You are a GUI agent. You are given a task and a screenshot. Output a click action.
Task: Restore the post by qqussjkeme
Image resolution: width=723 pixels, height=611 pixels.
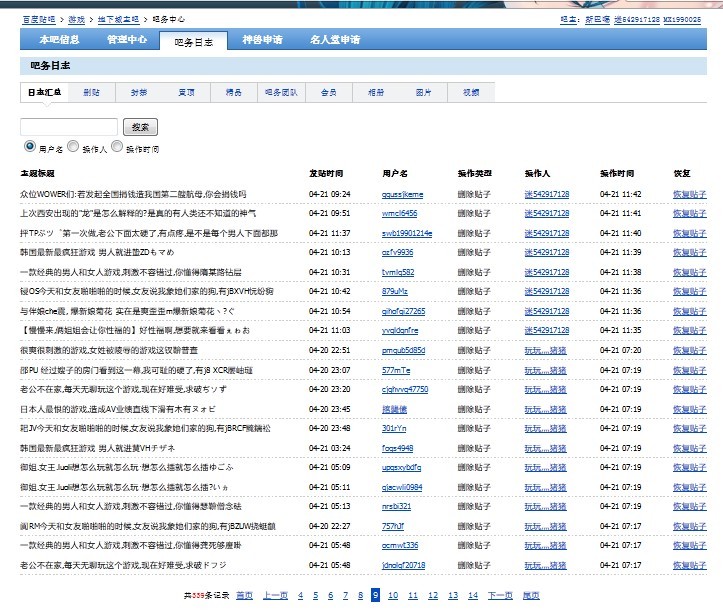pyautogui.click(x=689, y=194)
